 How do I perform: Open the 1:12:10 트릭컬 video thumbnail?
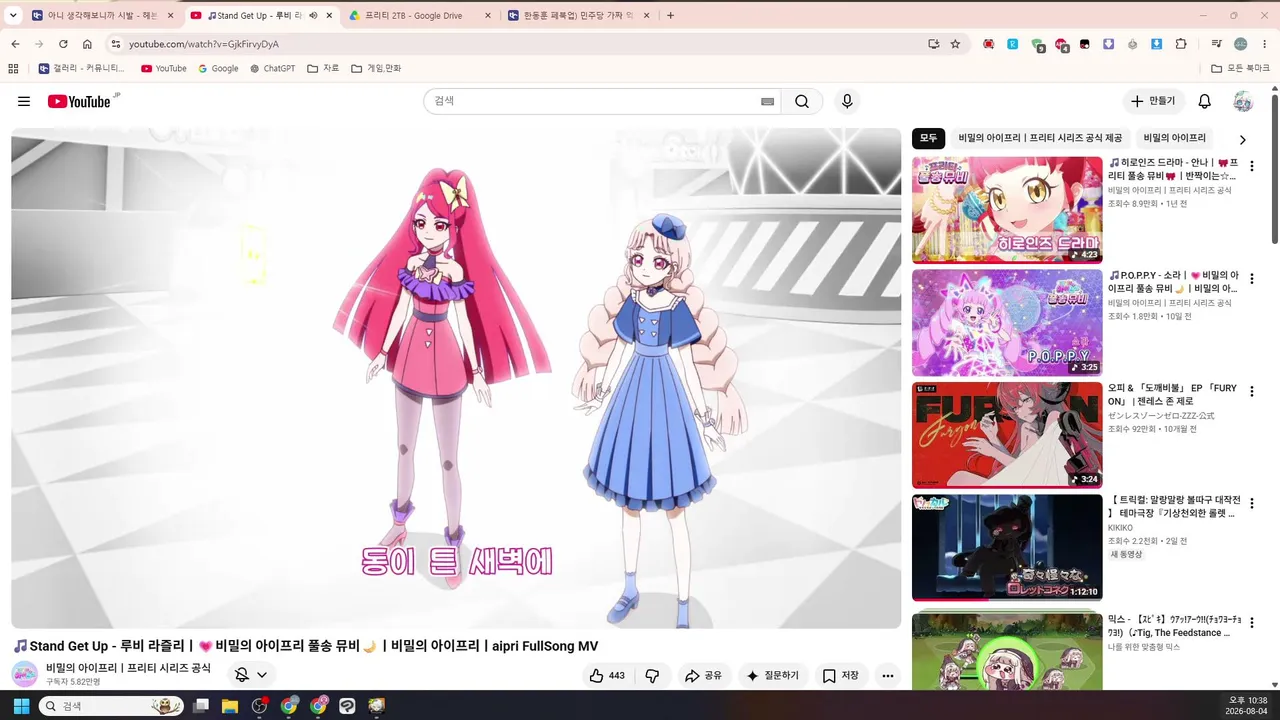[x=1007, y=548]
